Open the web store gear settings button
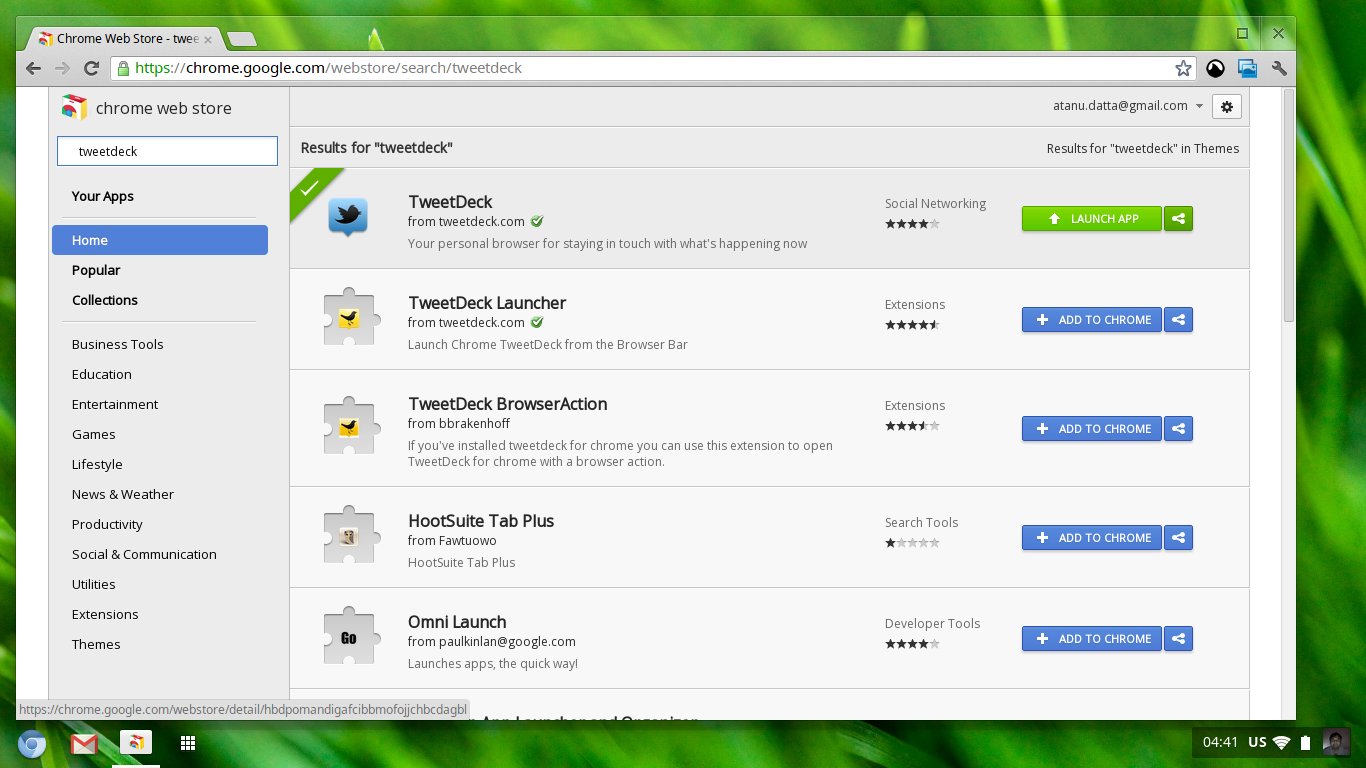1366x768 pixels. coord(1227,106)
